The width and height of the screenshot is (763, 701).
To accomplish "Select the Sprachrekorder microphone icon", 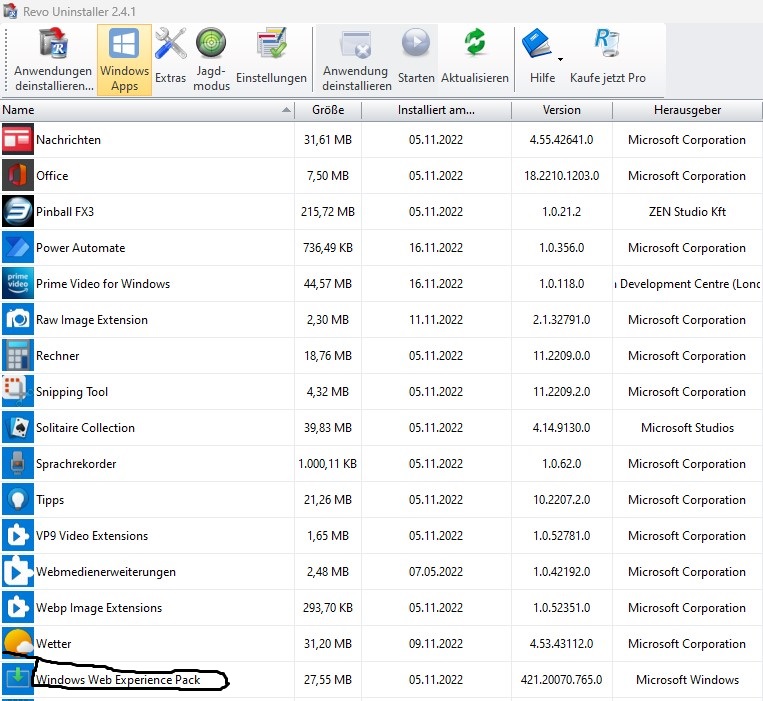I will click(18, 463).
